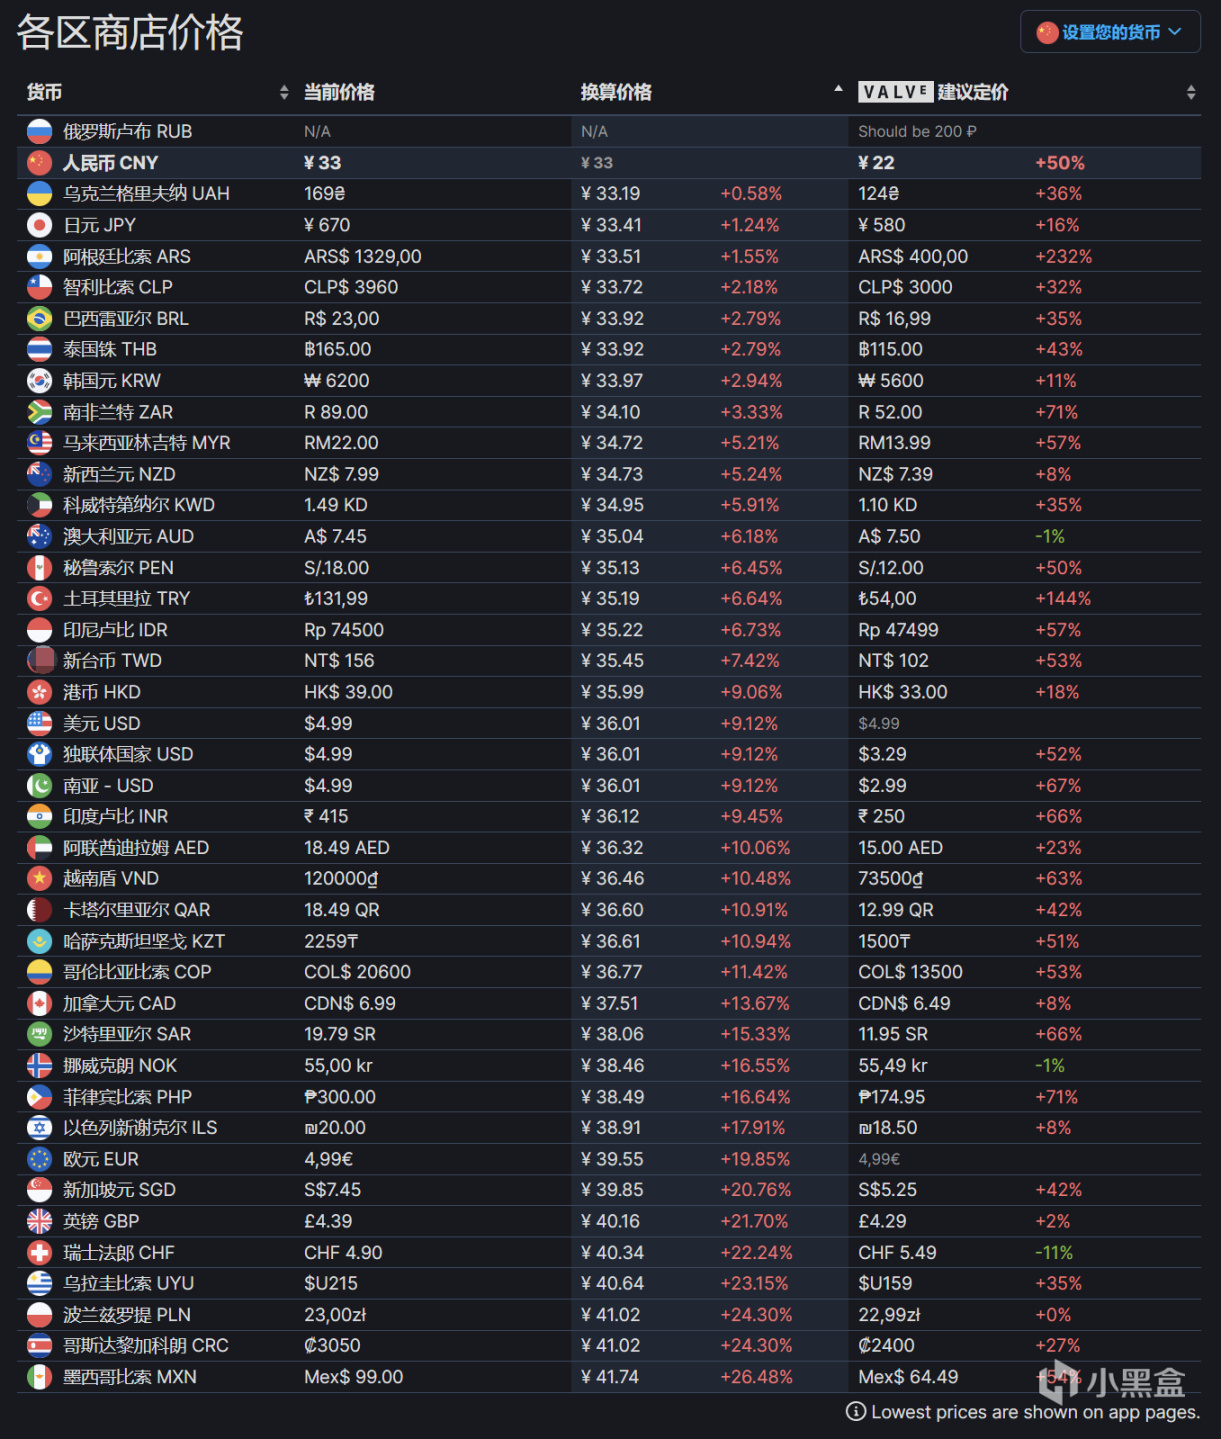Click the info icon near Lowest prices note
The width and height of the screenshot is (1221, 1439).
(856, 1411)
